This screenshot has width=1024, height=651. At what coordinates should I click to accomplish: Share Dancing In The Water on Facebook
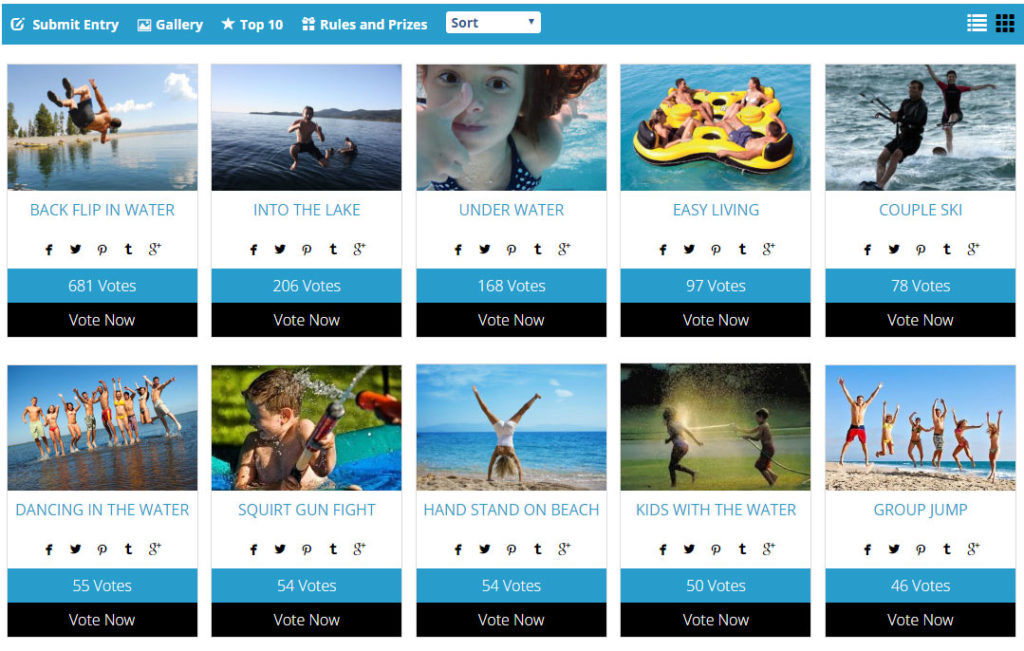pyautogui.click(x=49, y=549)
